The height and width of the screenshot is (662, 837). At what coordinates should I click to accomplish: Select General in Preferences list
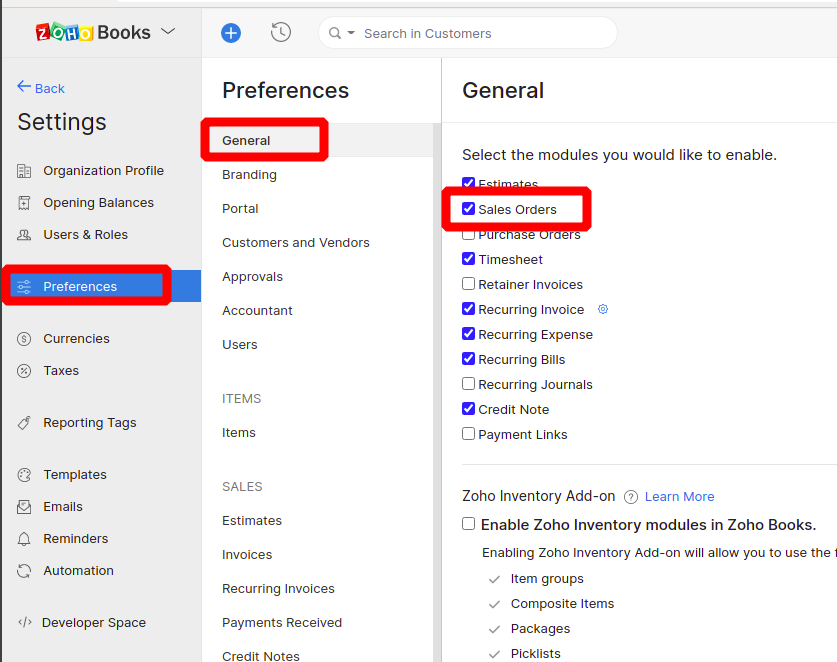point(318,140)
